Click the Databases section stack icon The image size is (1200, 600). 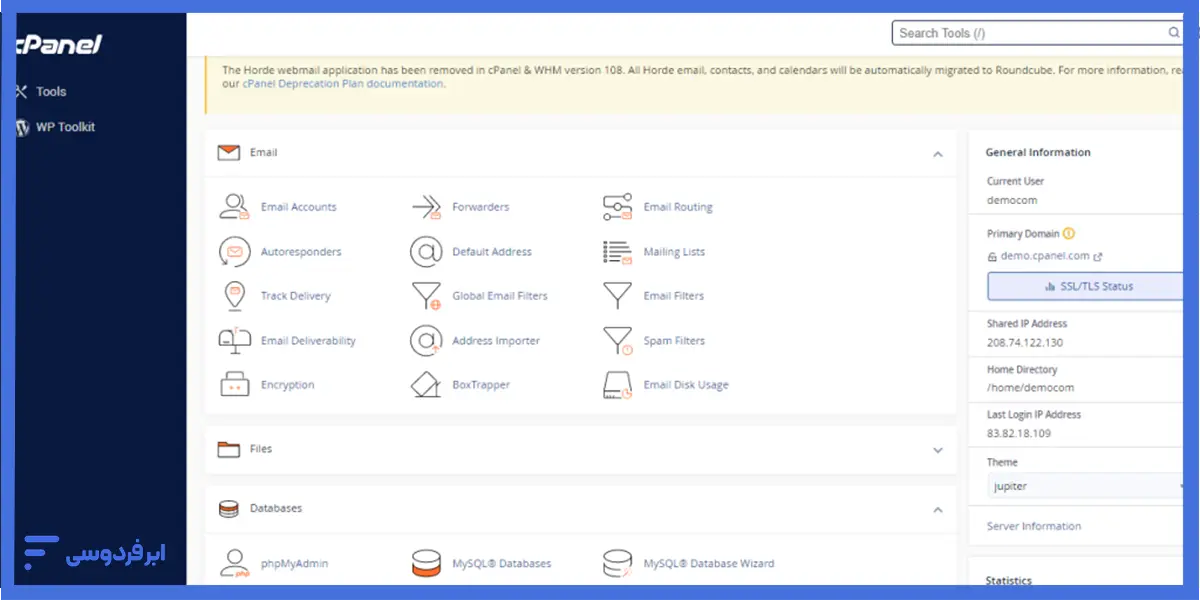pyautogui.click(x=229, y=509)
